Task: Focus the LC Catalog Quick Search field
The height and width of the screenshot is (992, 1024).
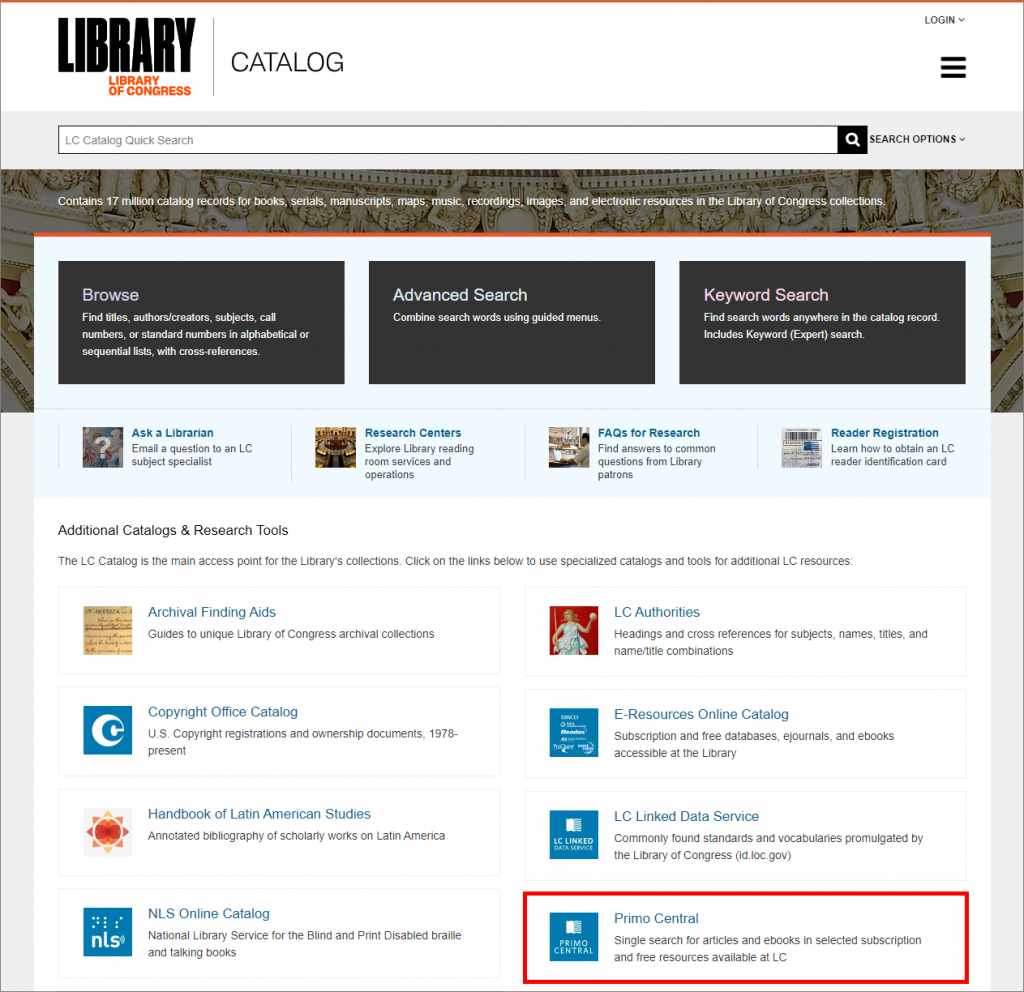Action: (448, 140)
